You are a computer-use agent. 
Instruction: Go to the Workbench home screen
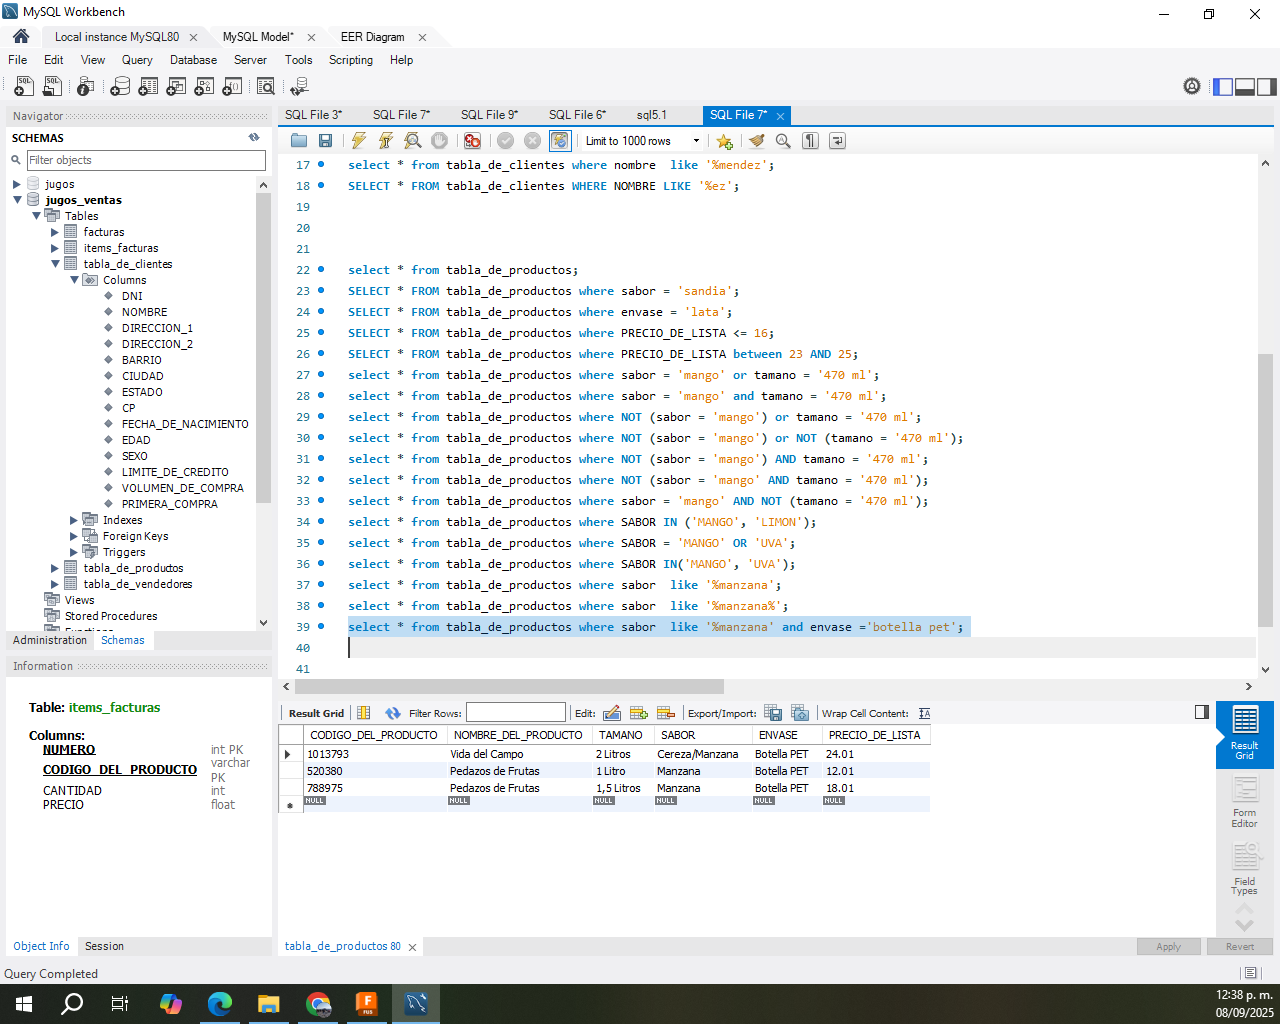point(21,36)
